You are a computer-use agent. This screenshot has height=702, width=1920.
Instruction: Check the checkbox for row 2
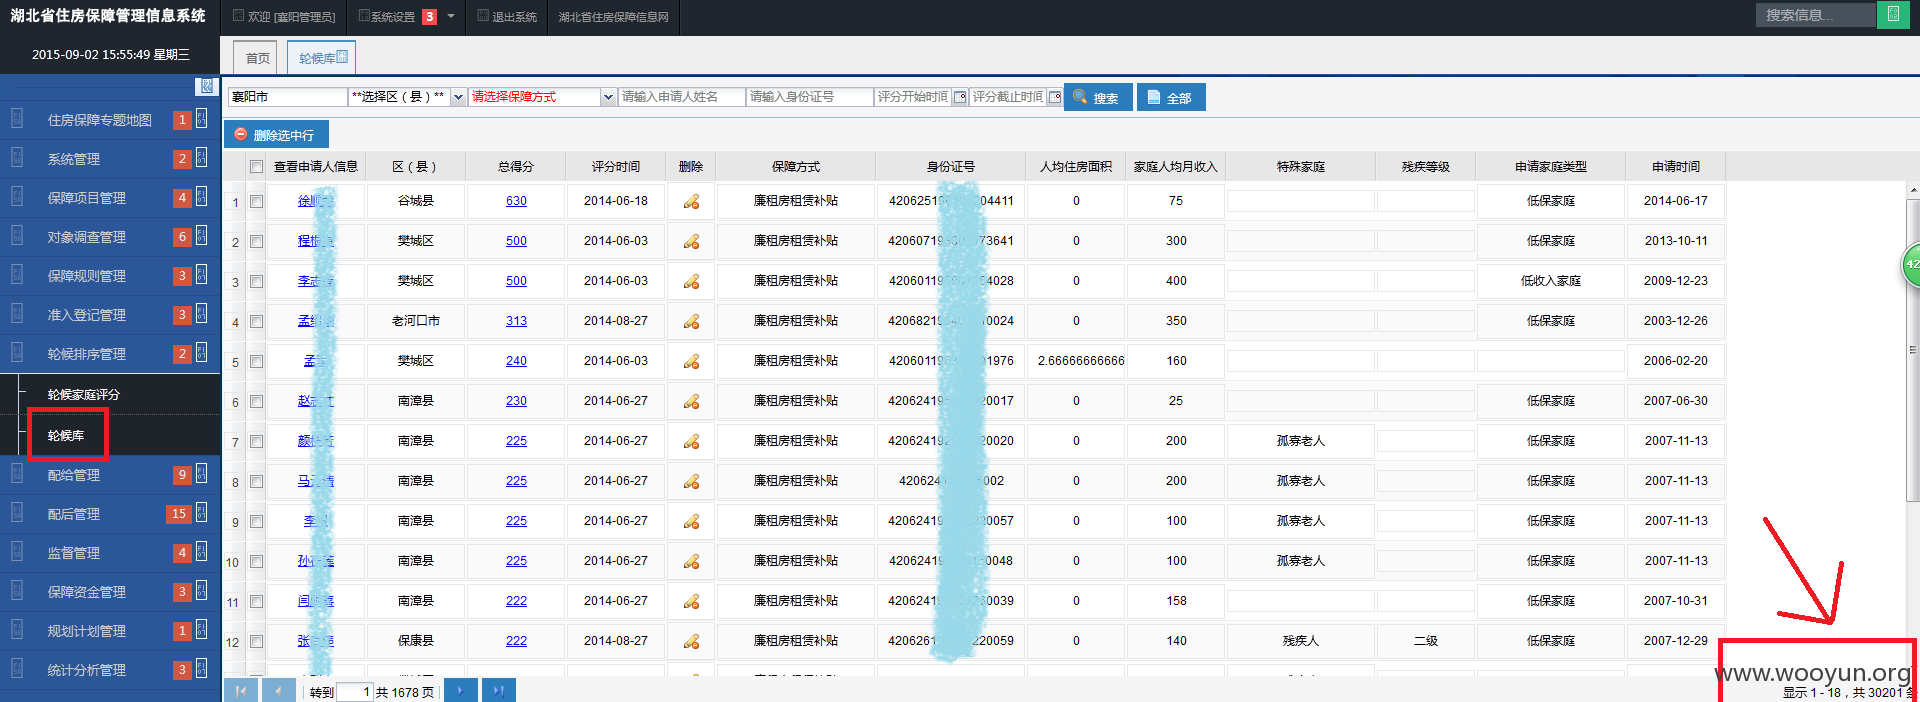(x=256, y=241)
